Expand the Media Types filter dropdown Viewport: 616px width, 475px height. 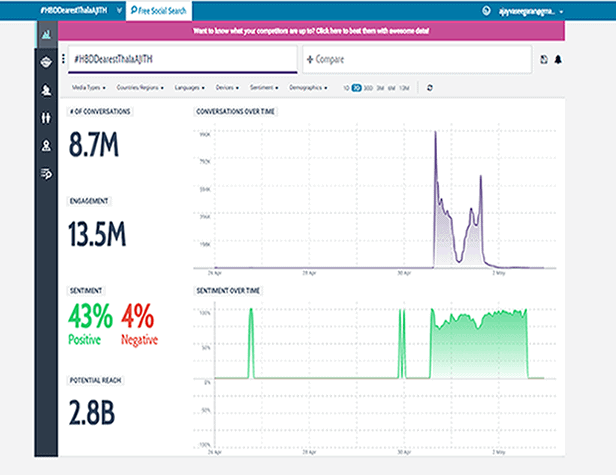click(86, 88)
